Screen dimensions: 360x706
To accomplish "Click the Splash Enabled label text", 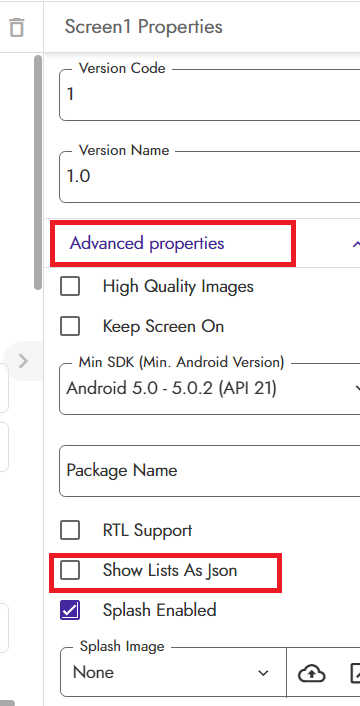I will coord(159,610).
